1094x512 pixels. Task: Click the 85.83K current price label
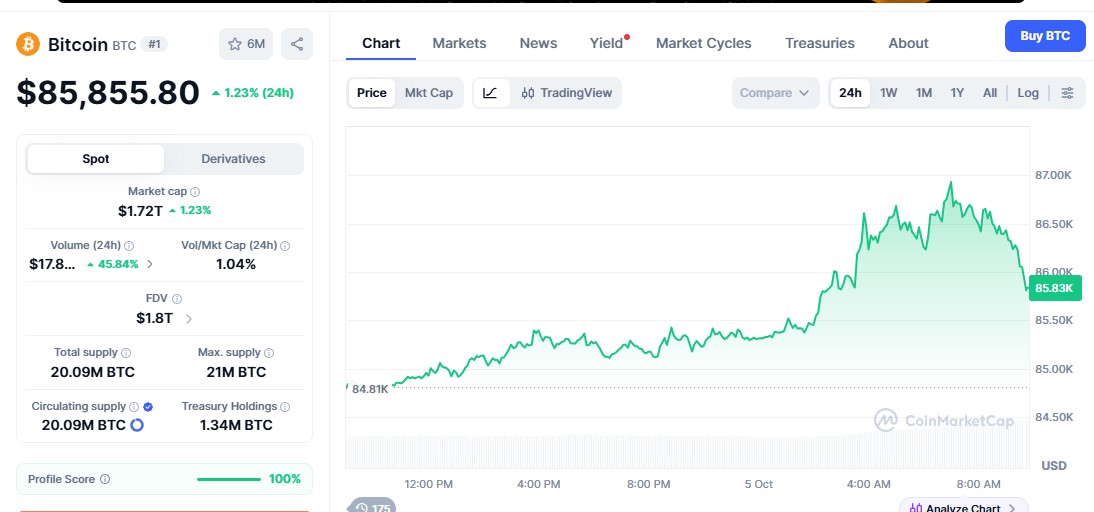(1055, 288)
